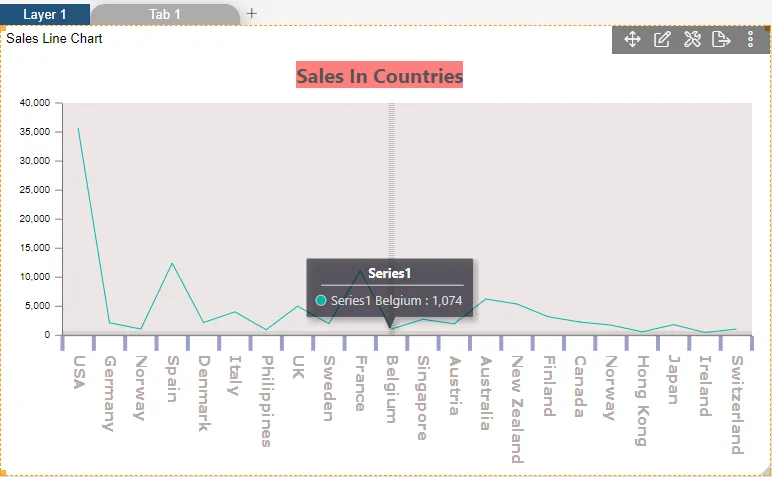Click the Series1 tooltip header
The image size is (772, 477).
389,273
